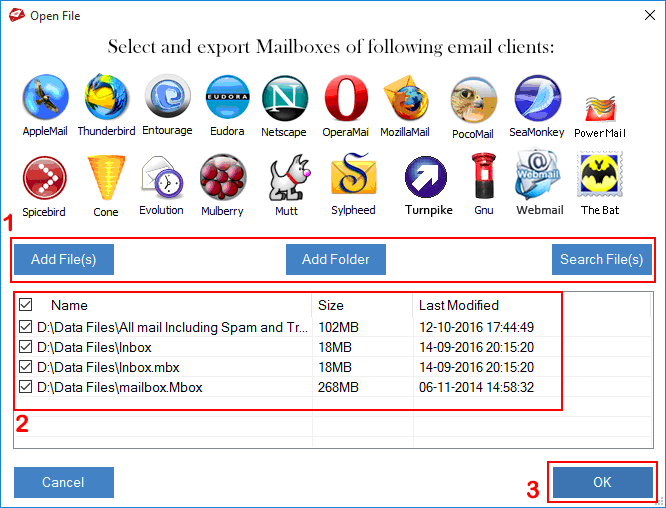Pick the Webmail client icon

click(538, 174)
